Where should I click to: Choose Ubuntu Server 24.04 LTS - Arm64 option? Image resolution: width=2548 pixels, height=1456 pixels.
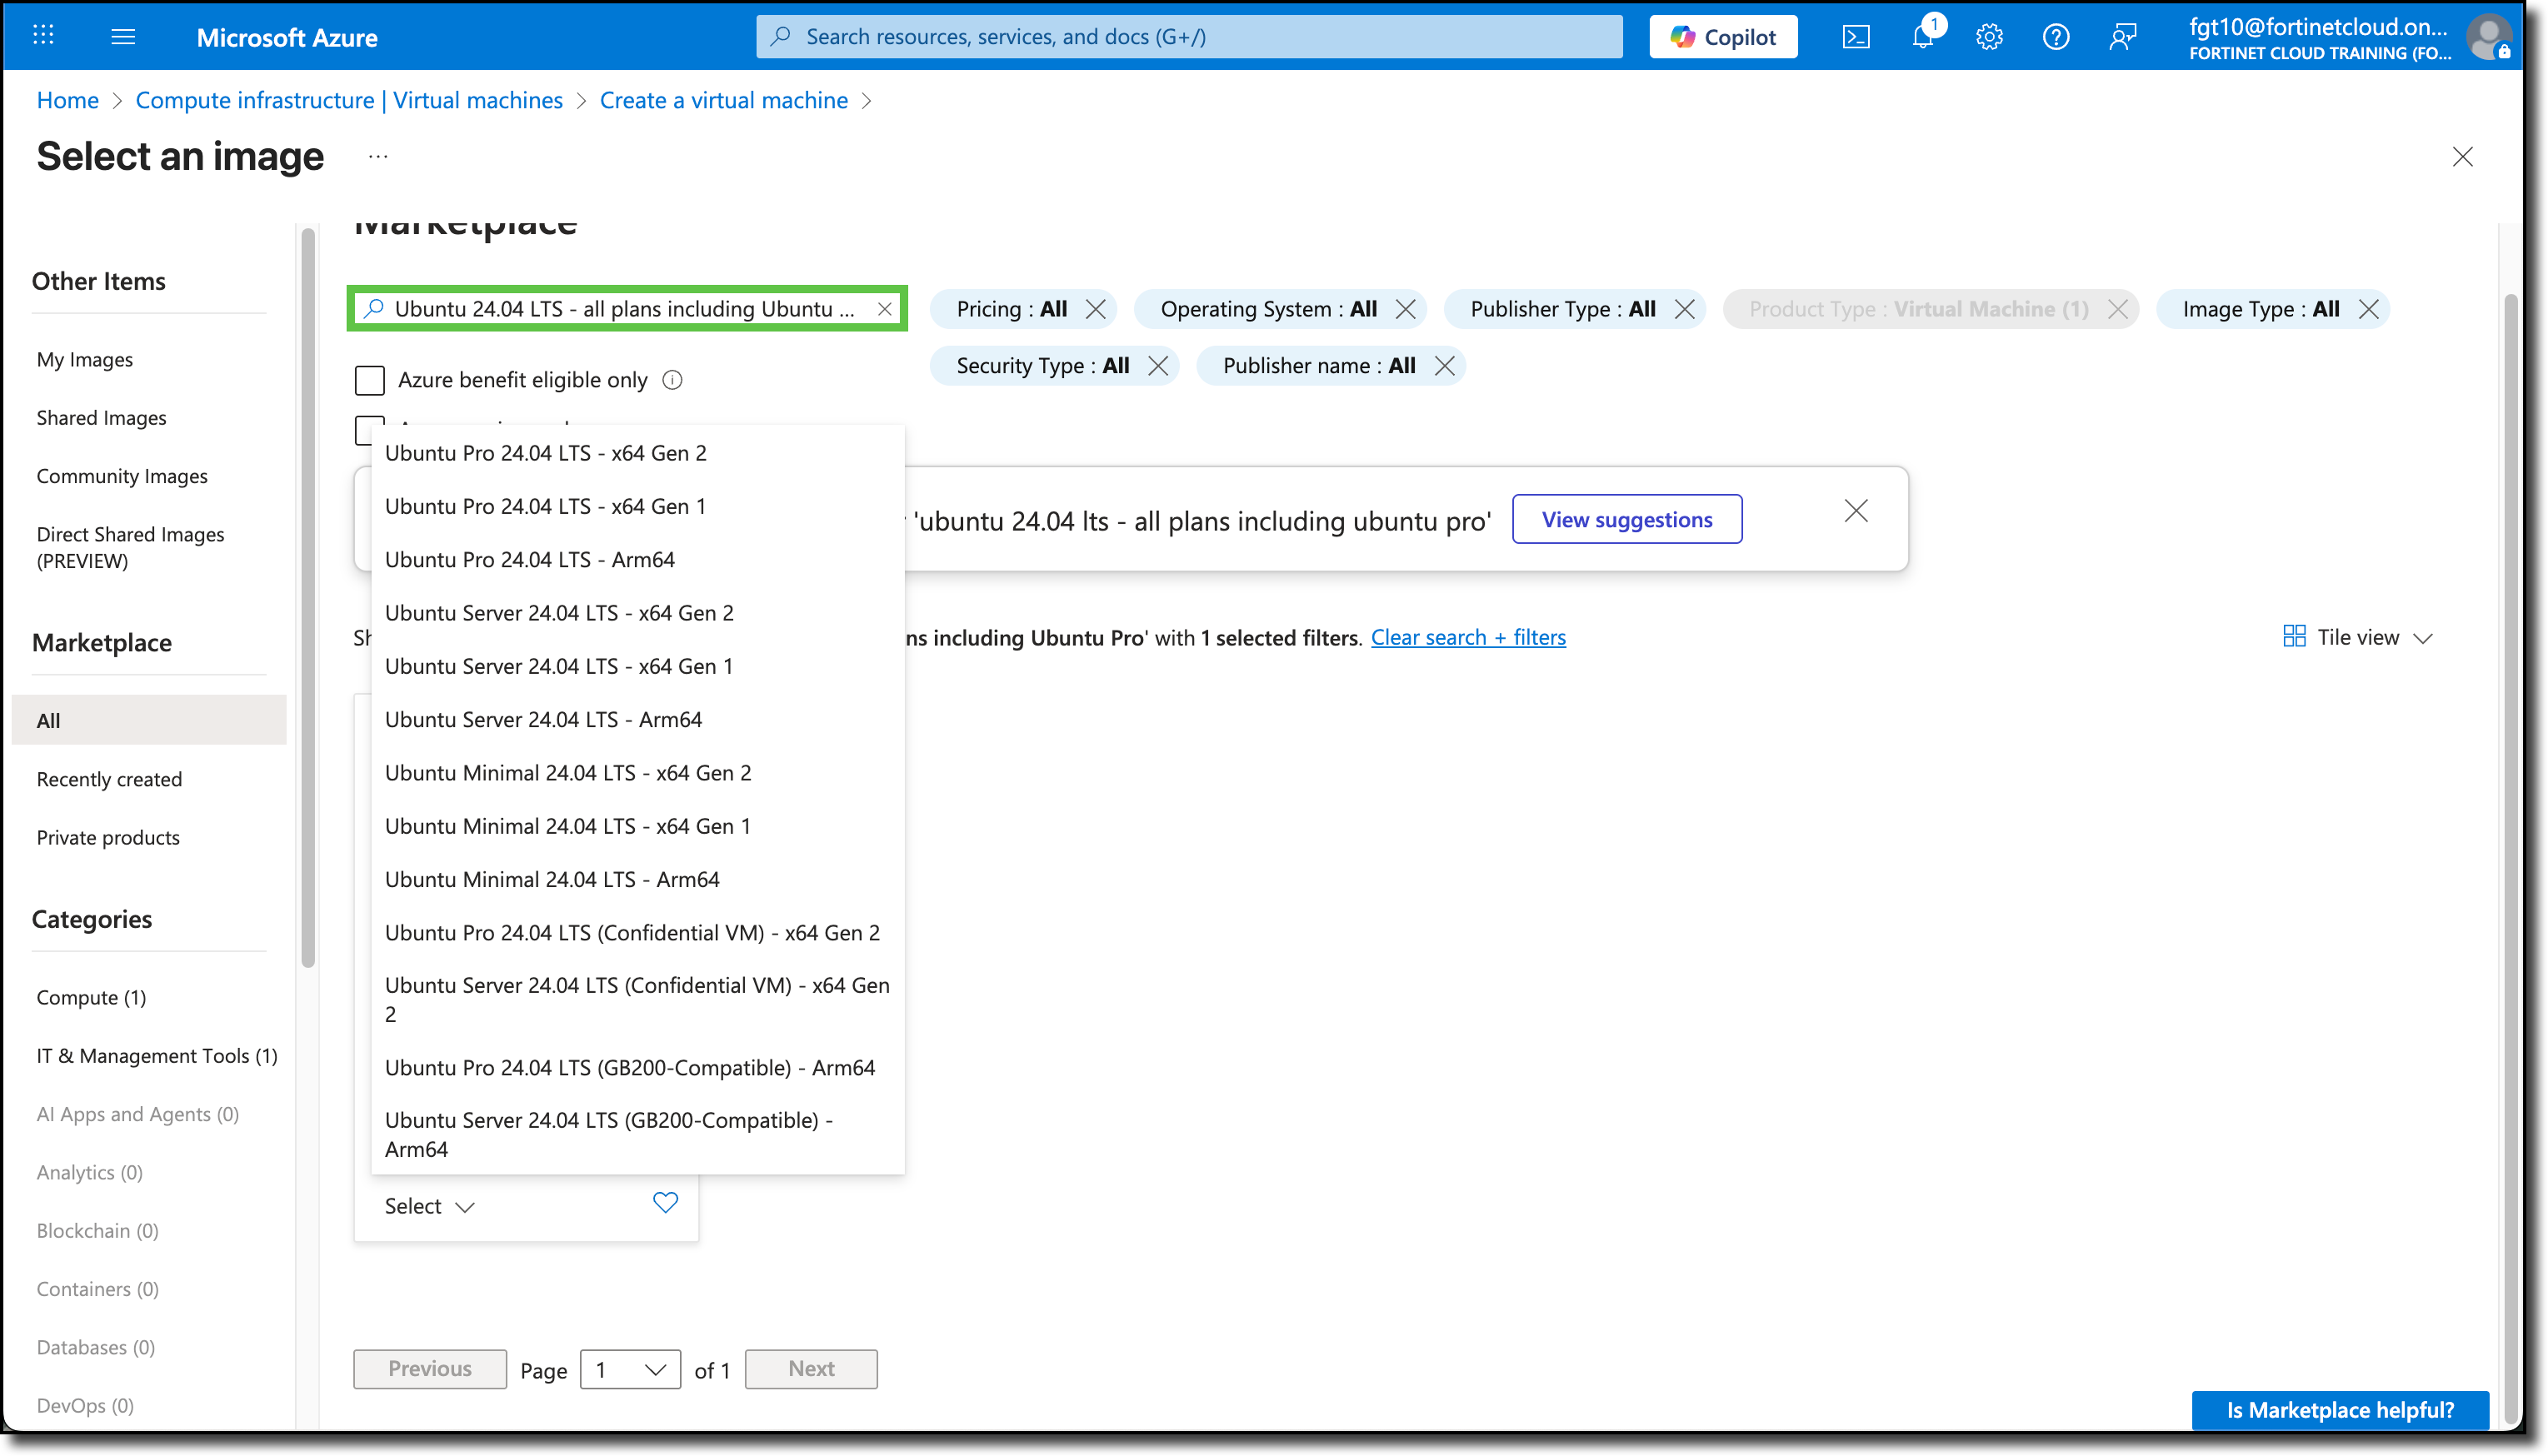[543, 719]
